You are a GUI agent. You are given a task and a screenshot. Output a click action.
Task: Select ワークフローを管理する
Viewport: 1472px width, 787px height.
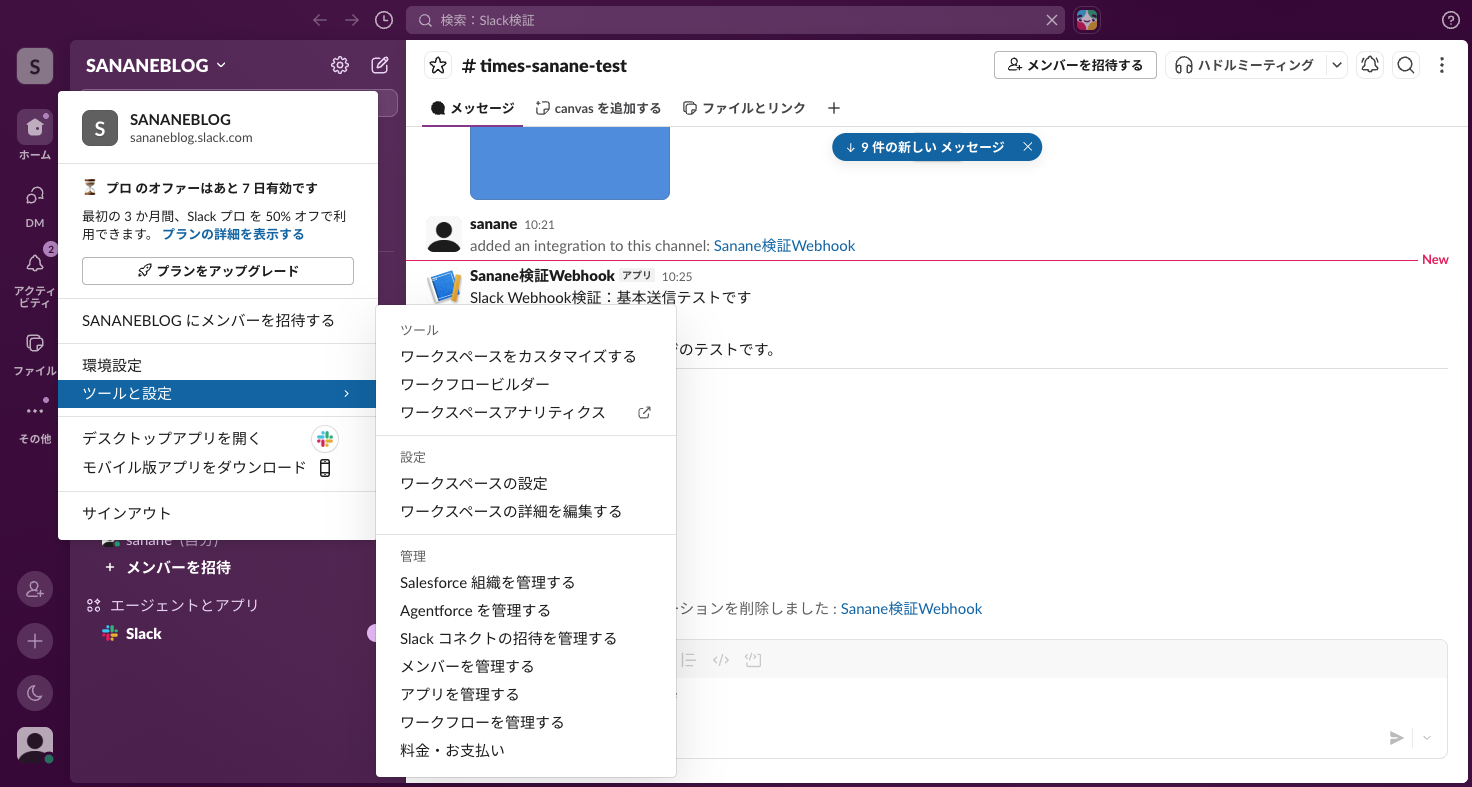pos(526,722)
